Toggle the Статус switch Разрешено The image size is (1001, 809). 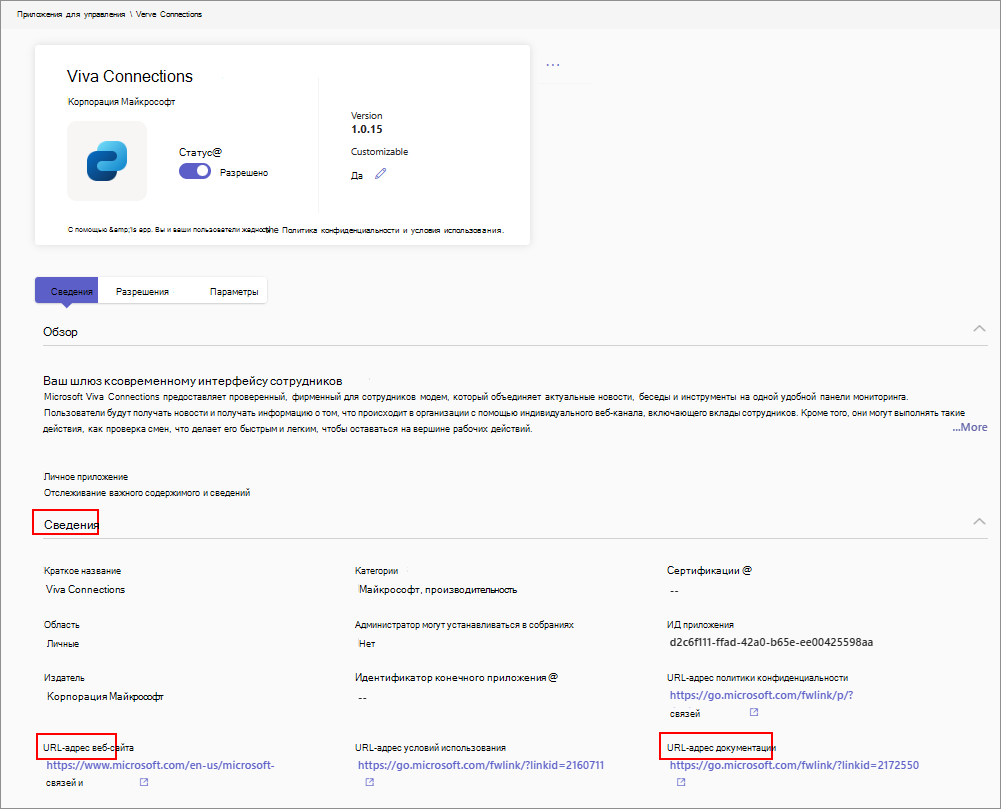(195, 171)
